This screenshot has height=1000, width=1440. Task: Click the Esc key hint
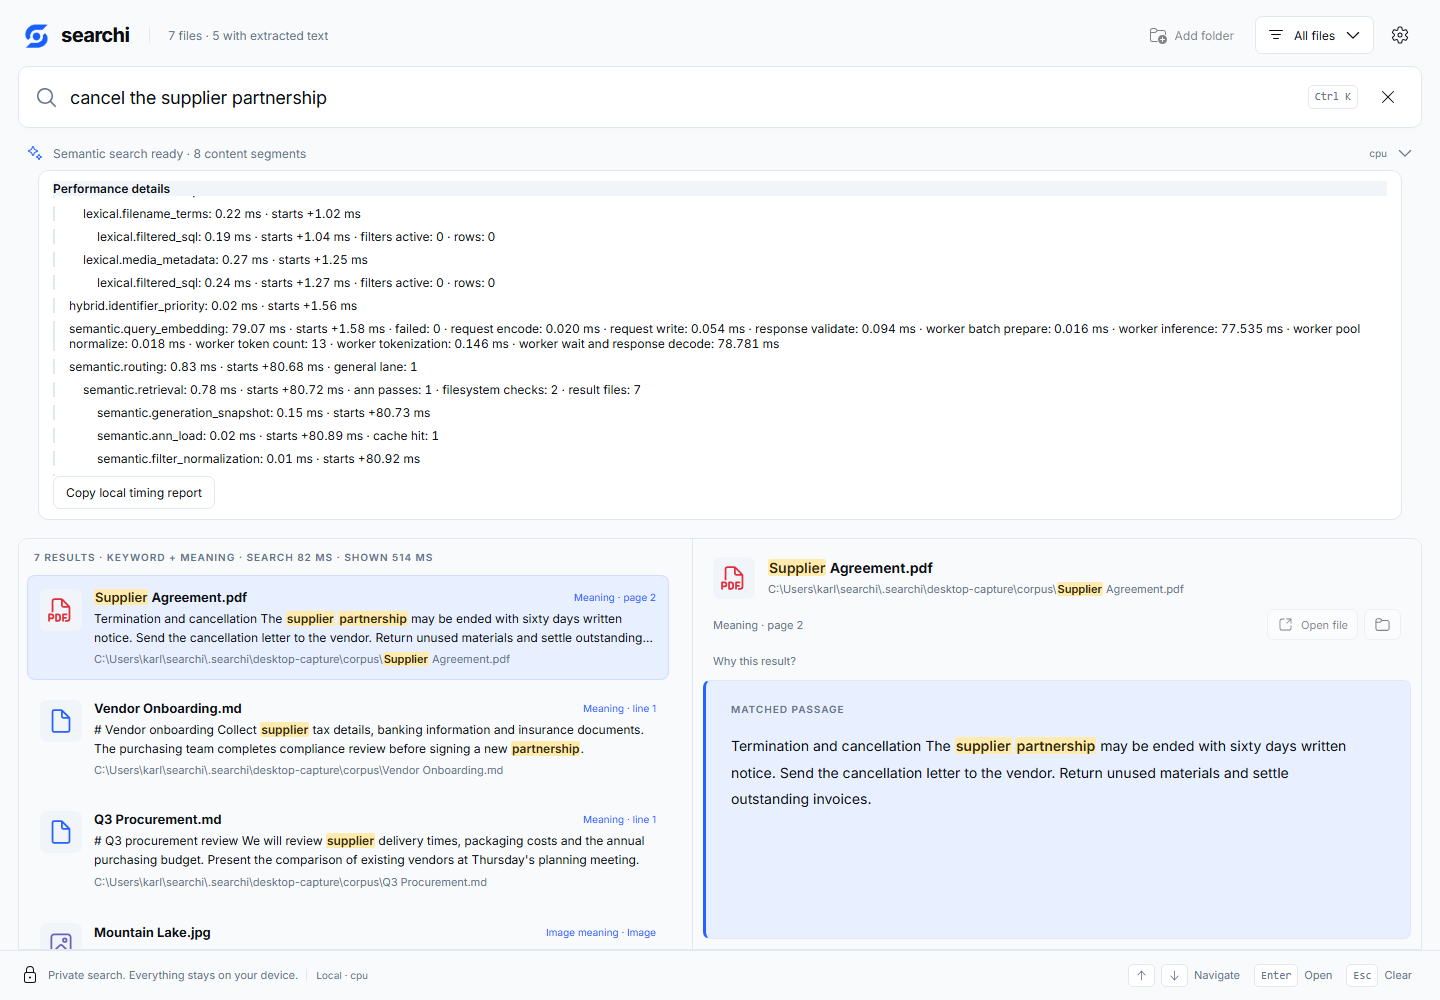point(1362,975)
